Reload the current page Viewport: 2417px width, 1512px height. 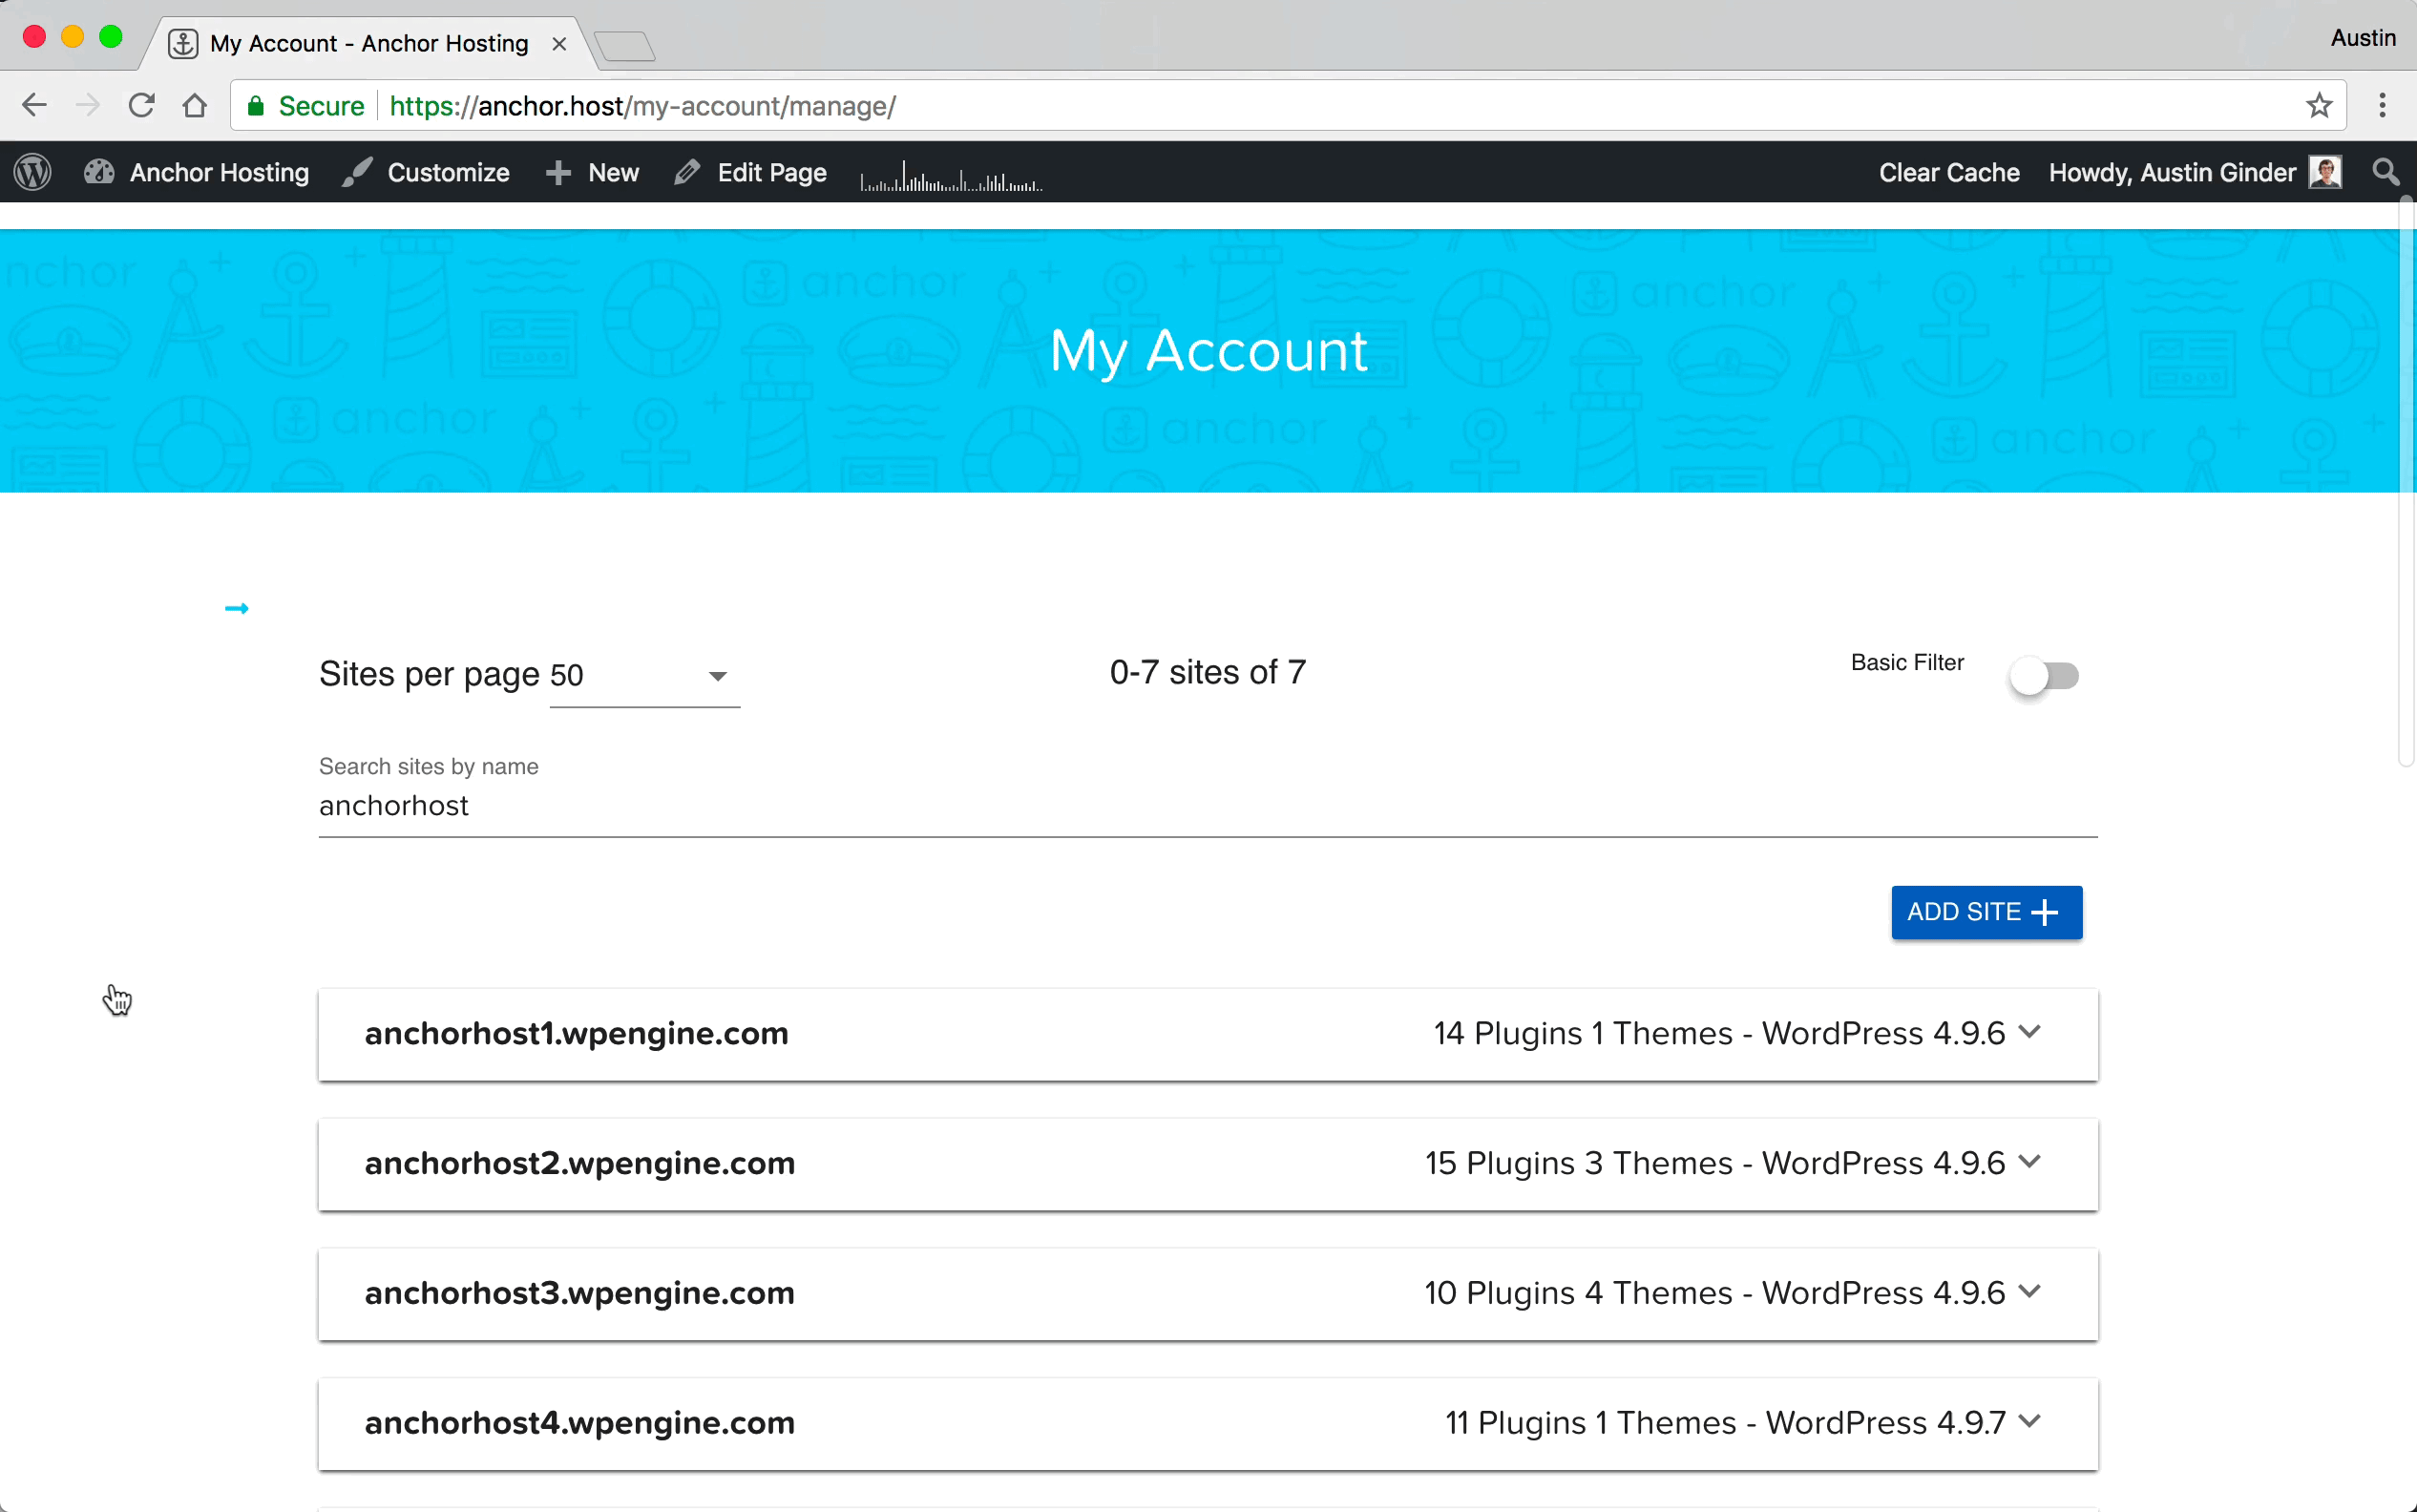(x=141, y=105)
